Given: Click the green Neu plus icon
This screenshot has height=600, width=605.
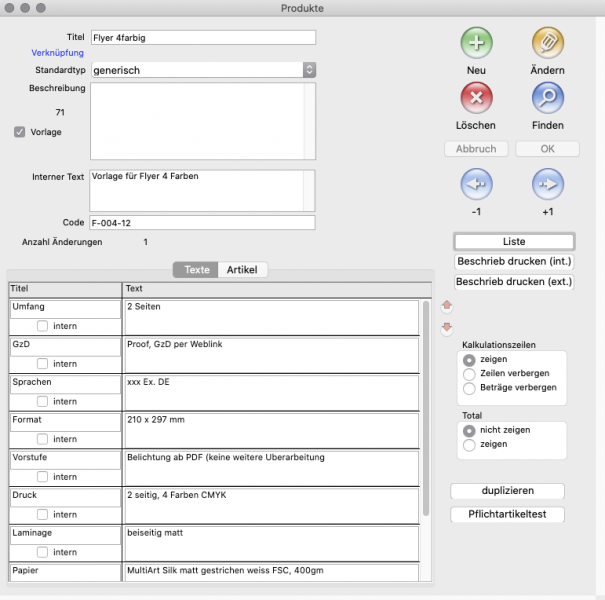Looking at the screenshot, I should [x=476, y=44].
